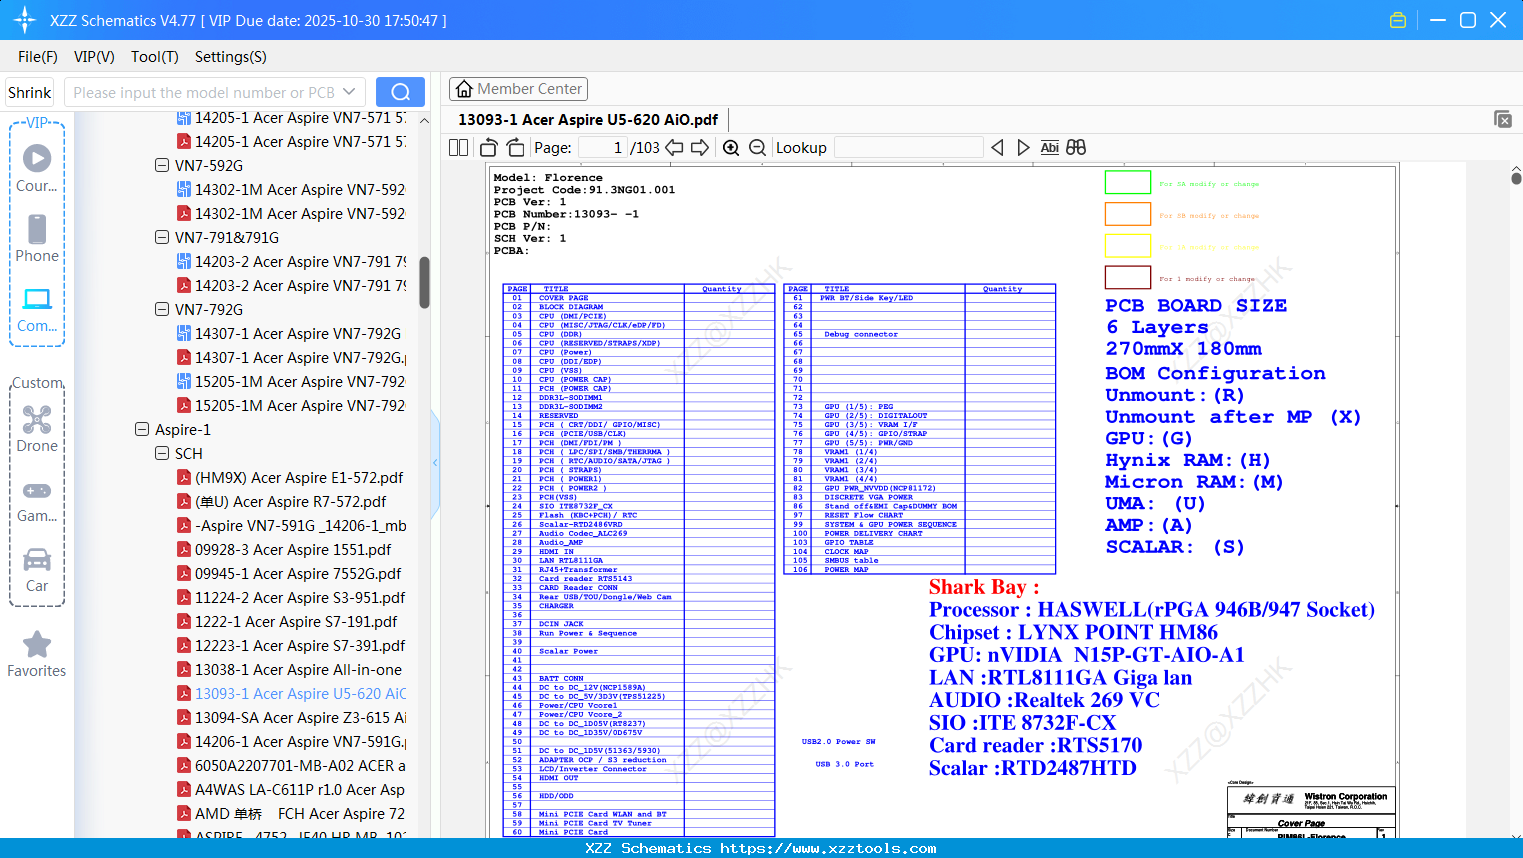
Task: Jump to next lookup result
Action: click(x=1023, y=148)
